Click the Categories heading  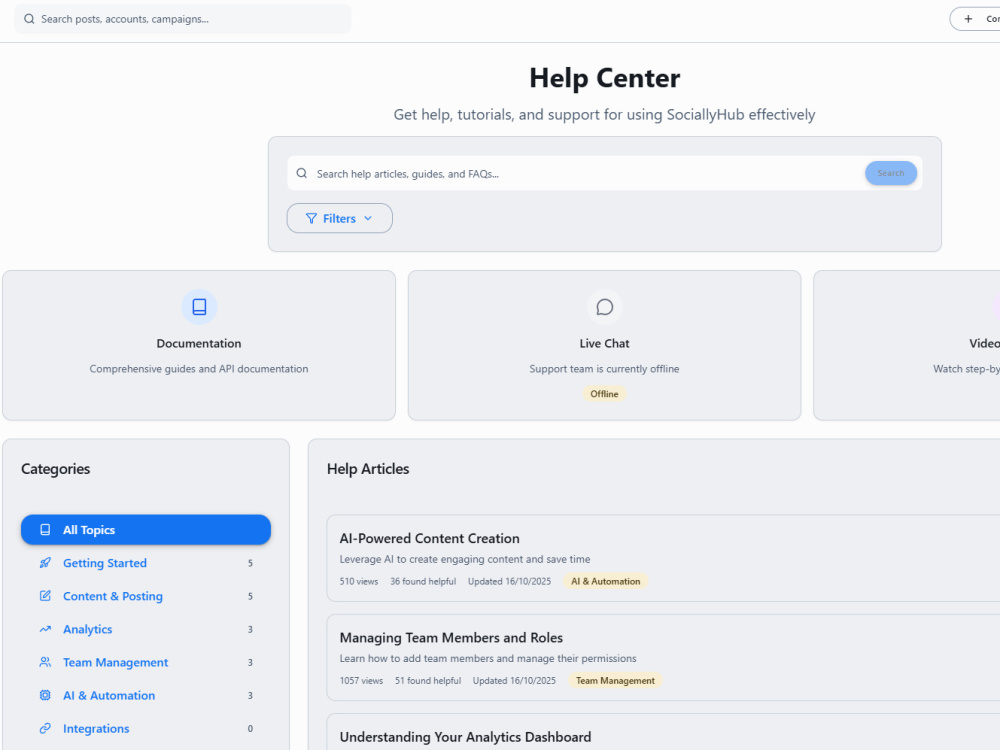pos(55,469)
